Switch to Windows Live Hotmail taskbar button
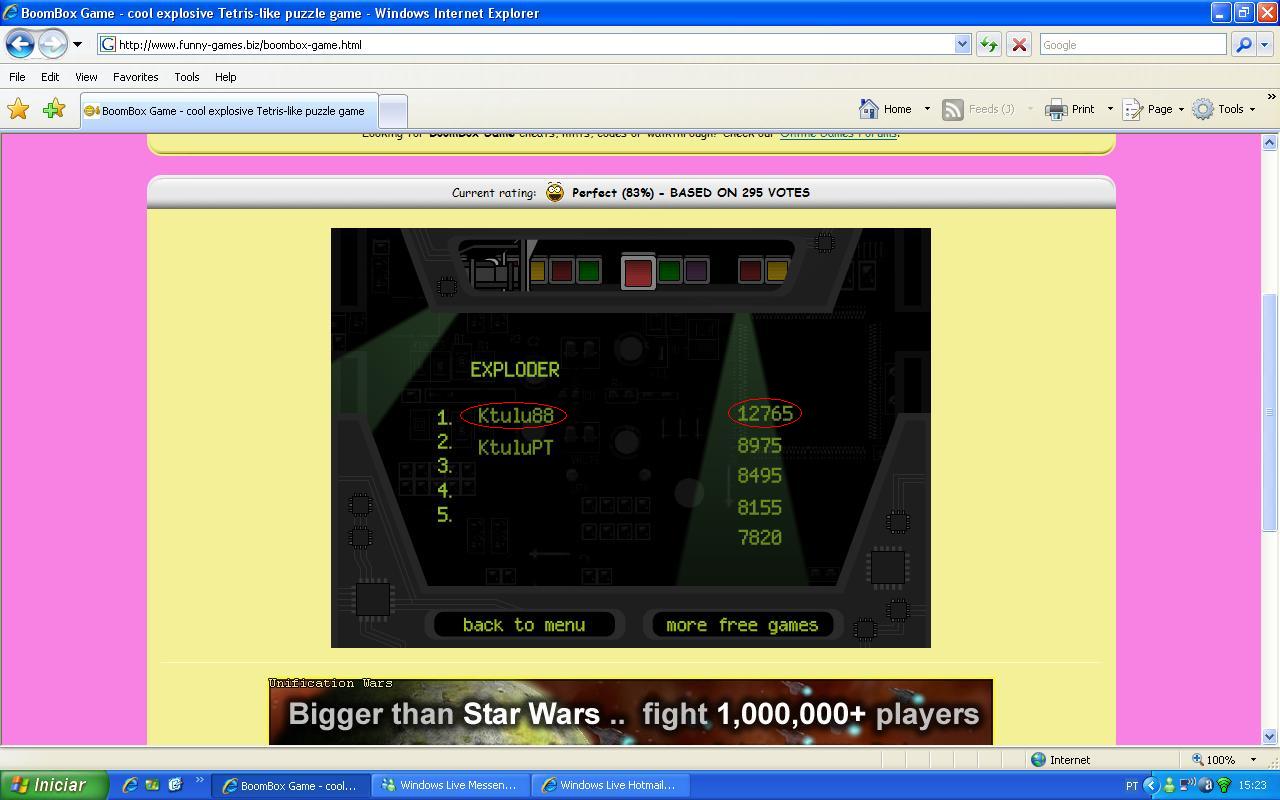This screenshot has height=800, width=1280. (x=610, y=785)
